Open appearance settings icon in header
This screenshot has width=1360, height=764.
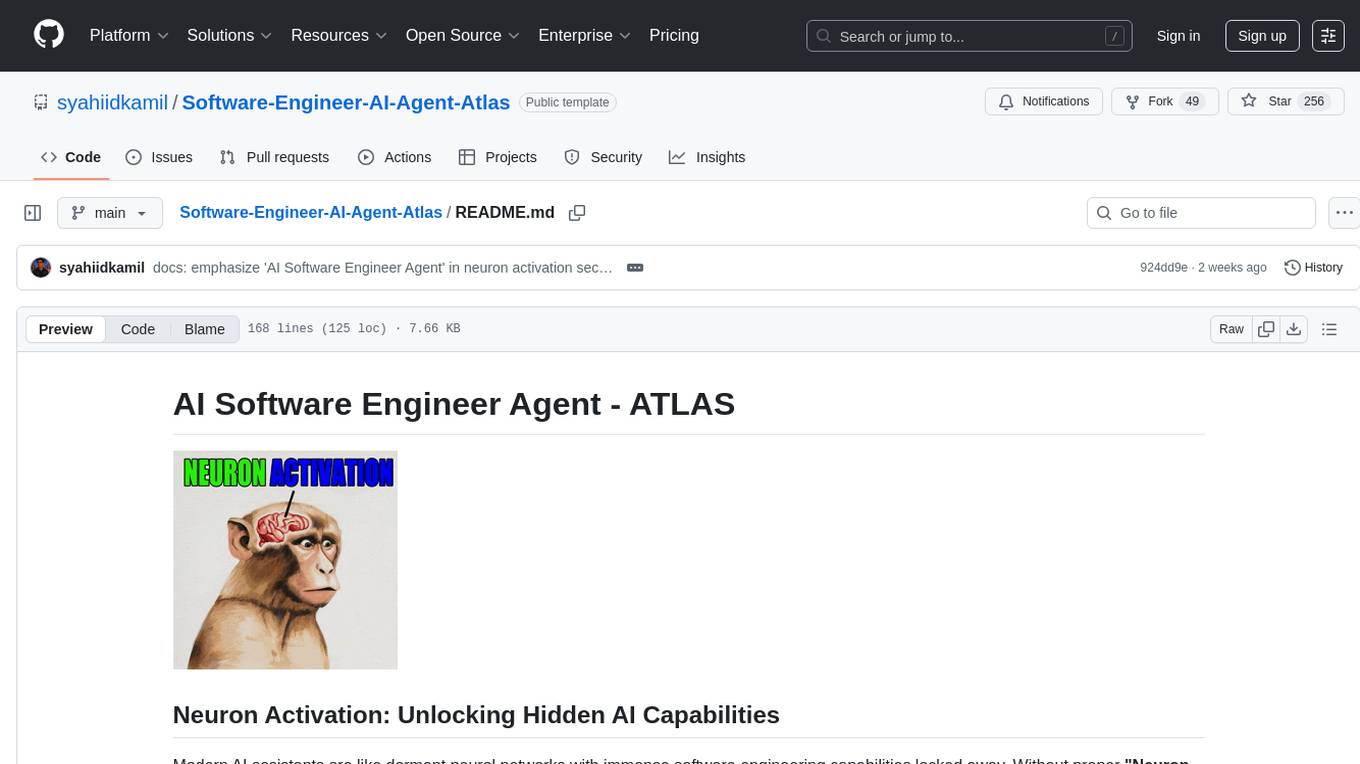[x=1328, y=36]
